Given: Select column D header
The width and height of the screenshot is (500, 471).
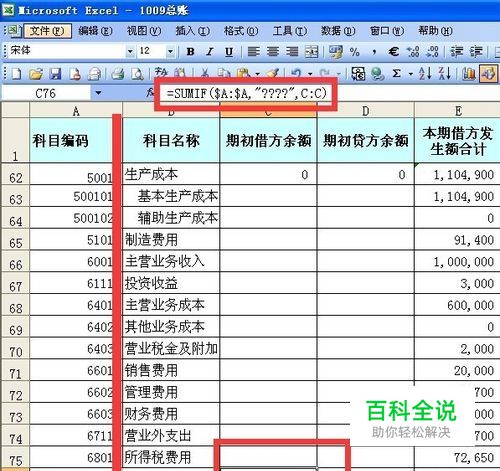Looking at the screenshot, I should 365,111.
